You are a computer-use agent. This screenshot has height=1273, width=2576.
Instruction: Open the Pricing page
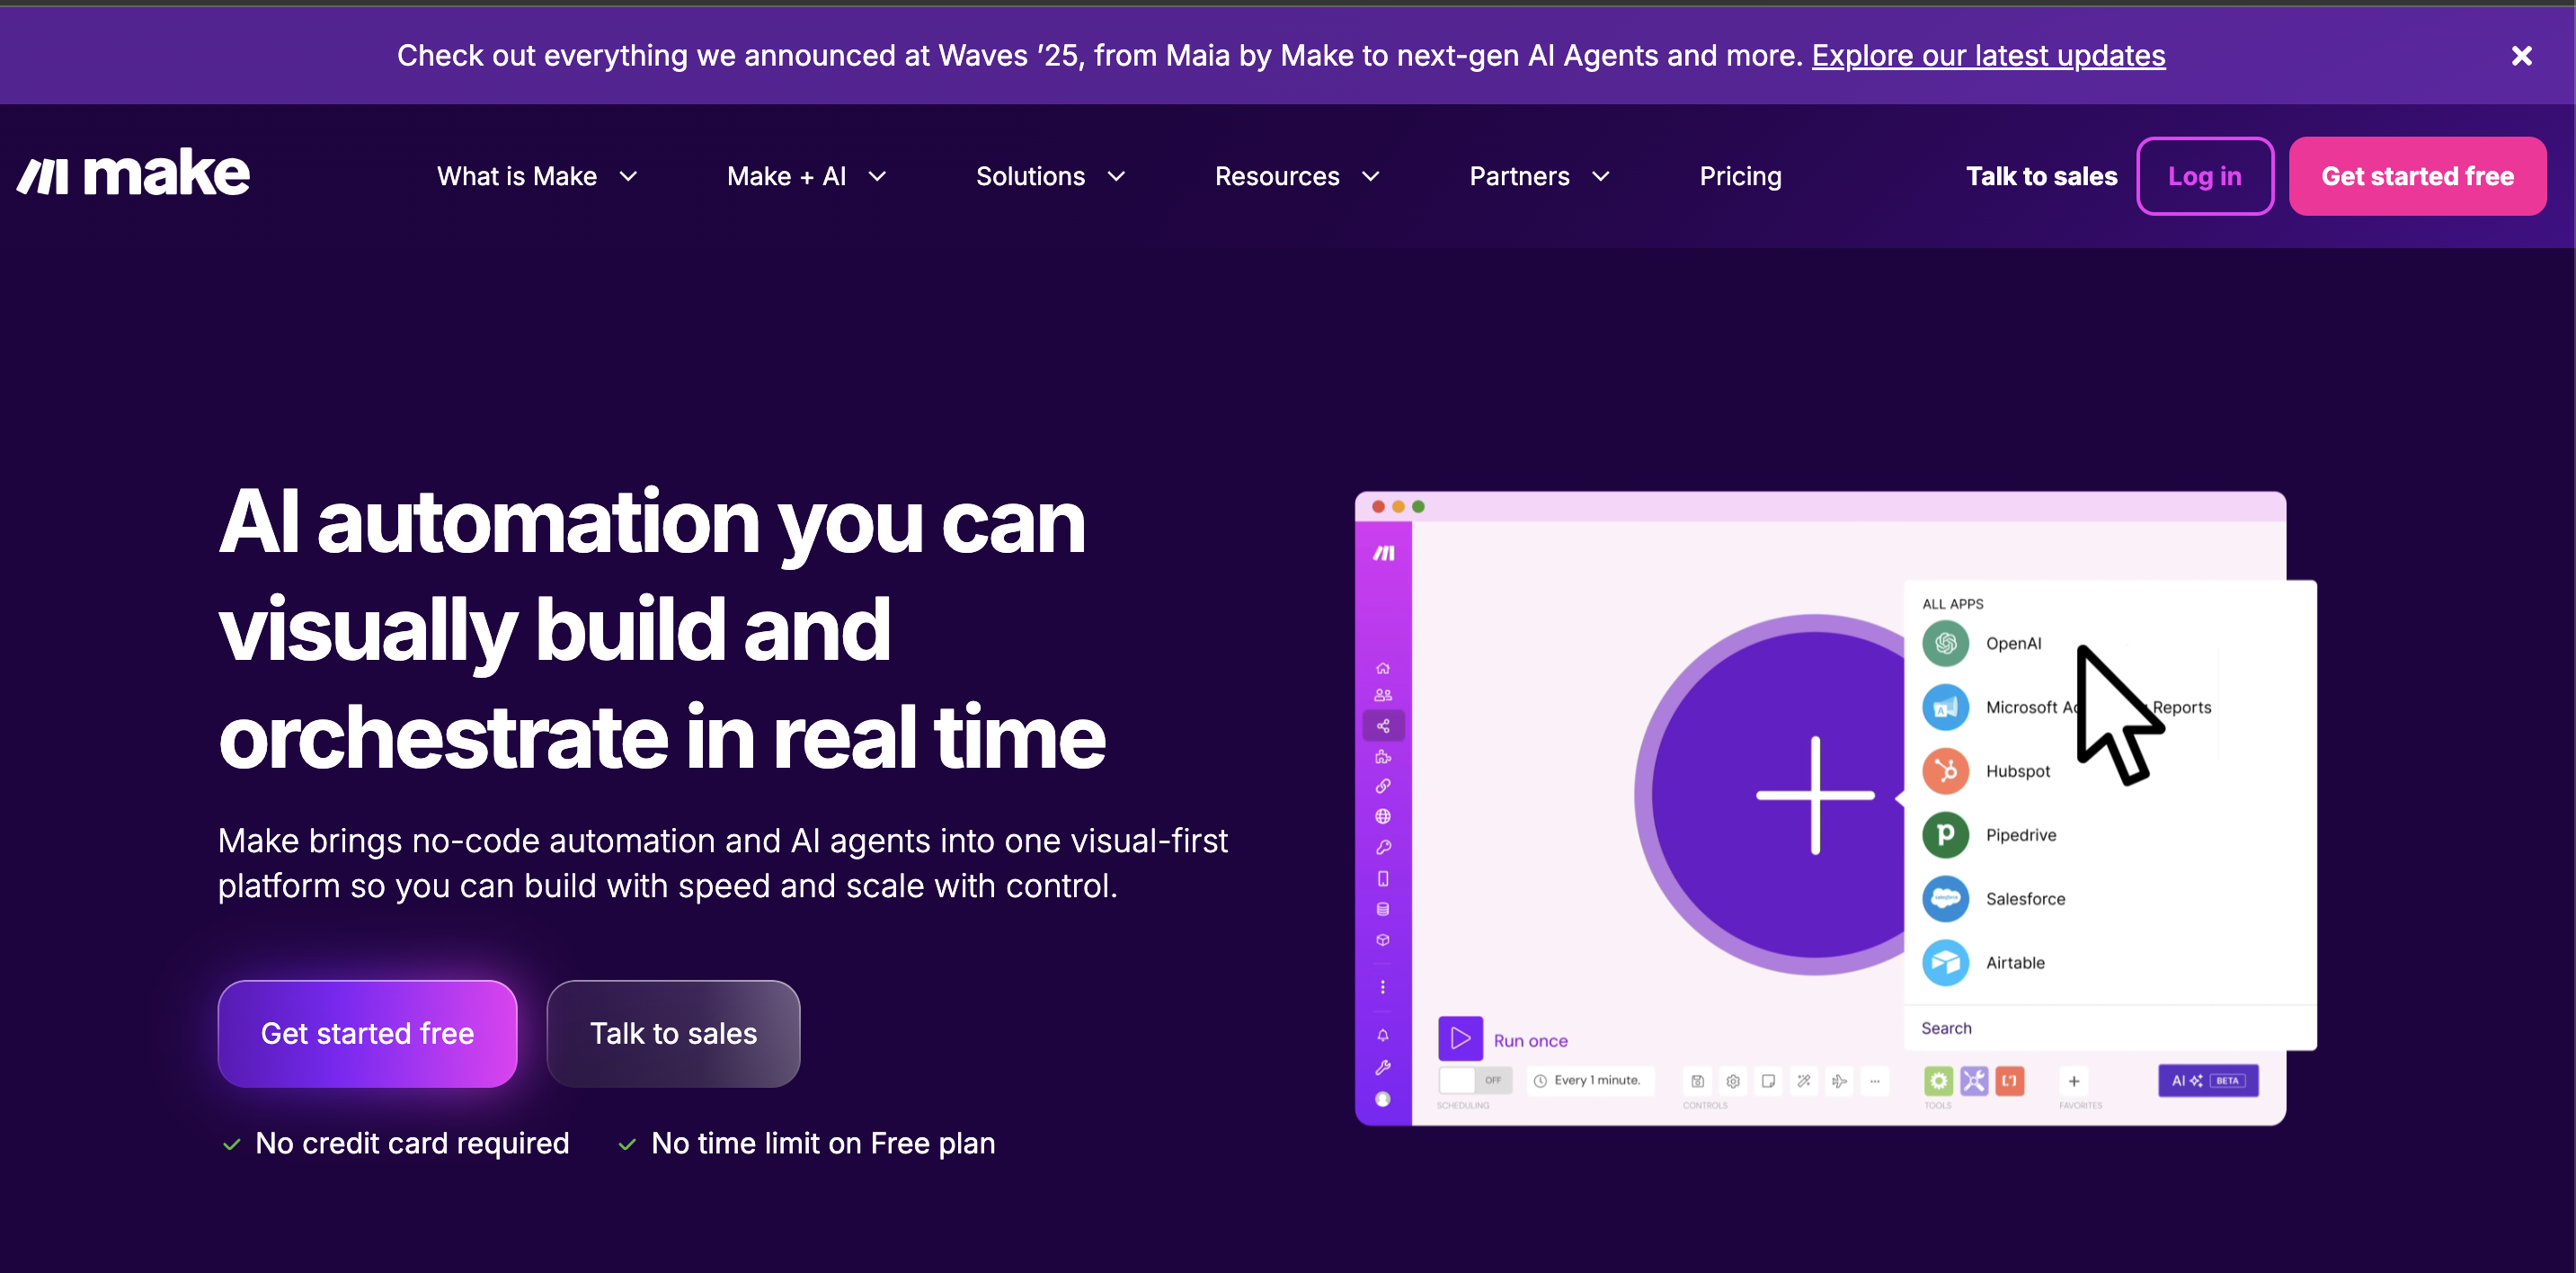[1740, 177]
